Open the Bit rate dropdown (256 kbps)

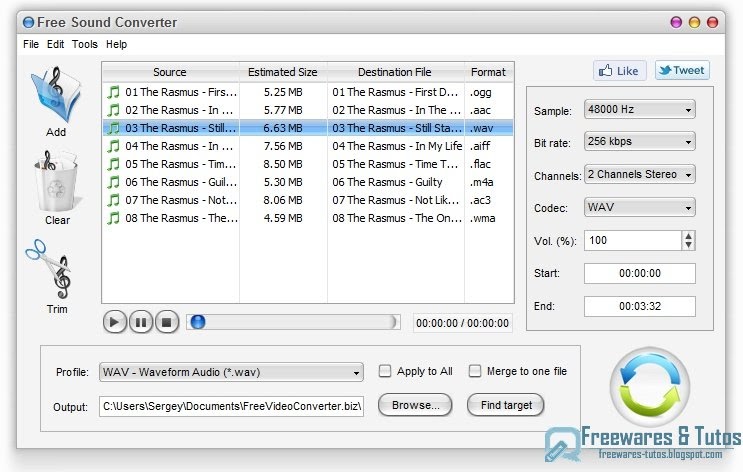coord(640,142)
